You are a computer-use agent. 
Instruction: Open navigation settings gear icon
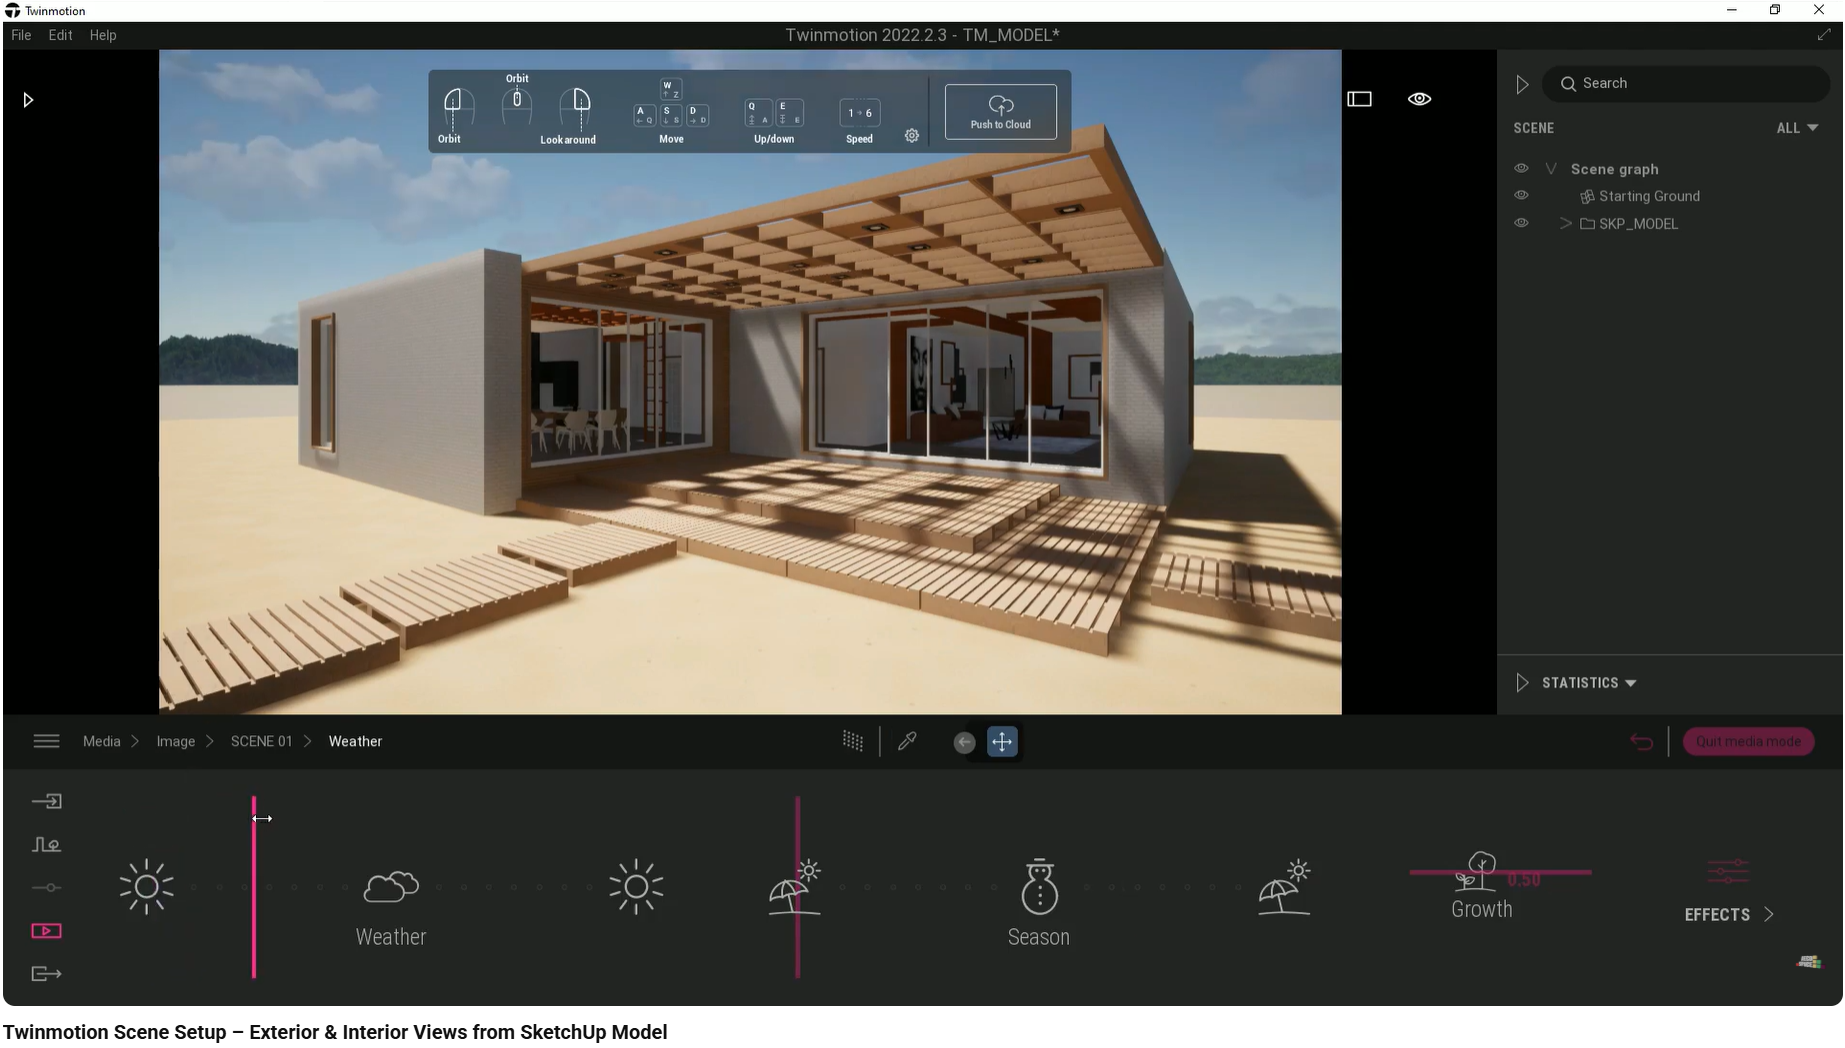click(x=911, y=136)
